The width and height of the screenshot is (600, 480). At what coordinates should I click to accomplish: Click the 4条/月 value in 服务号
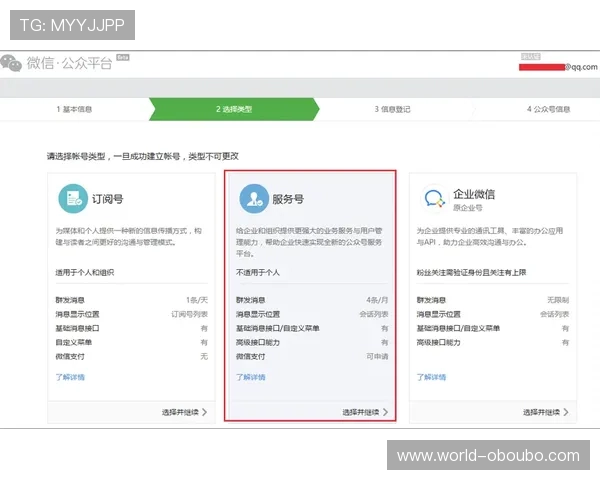click(x=377, y=300)
